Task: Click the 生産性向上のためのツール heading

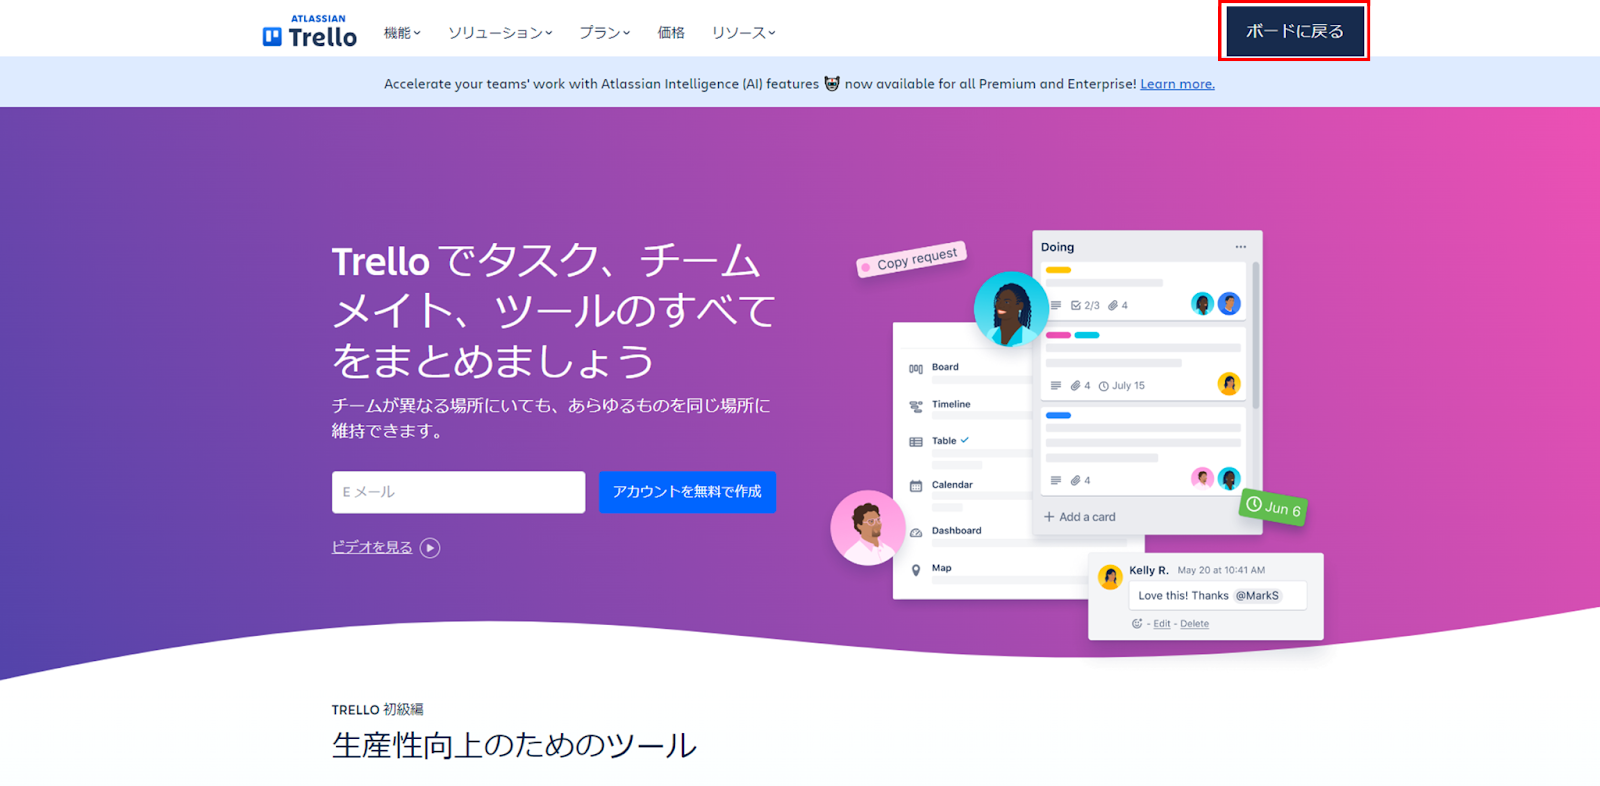Action: pos(514,746)
